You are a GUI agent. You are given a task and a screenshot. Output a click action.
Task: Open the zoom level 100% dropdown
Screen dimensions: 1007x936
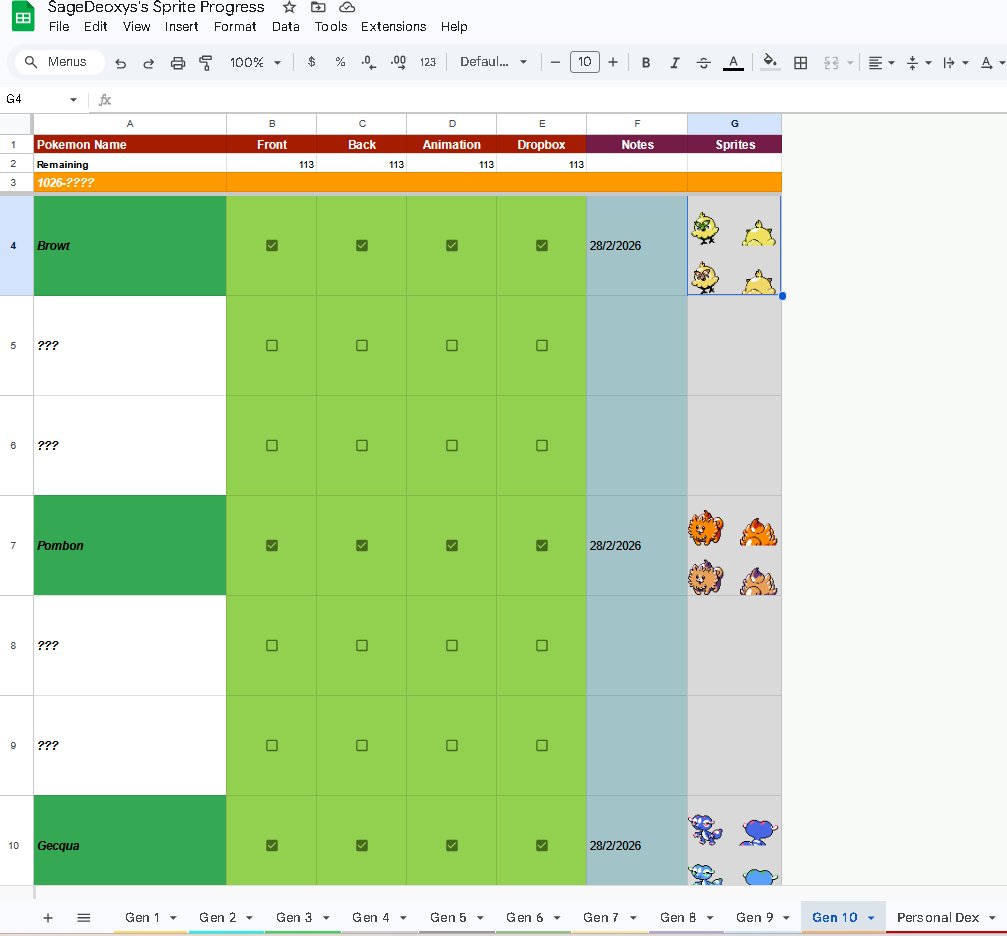coord(256,62)
